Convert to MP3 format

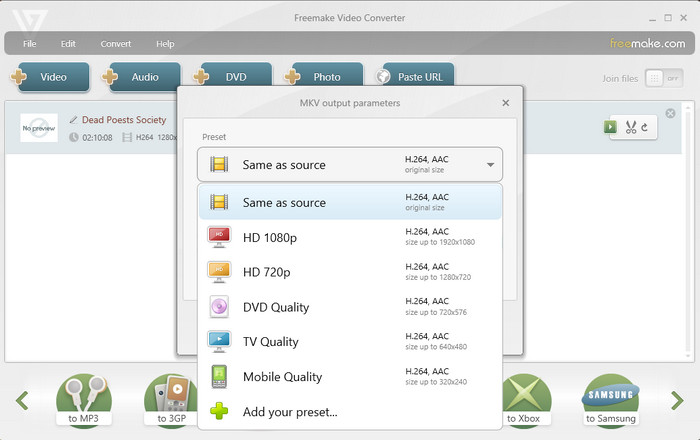(x=83, y=401)
